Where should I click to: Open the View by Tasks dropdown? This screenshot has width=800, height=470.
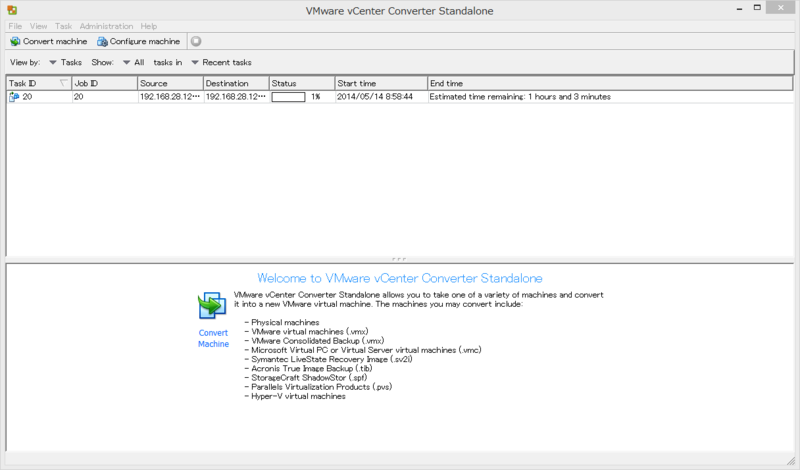pyautogui.click(x=65, y=62)
